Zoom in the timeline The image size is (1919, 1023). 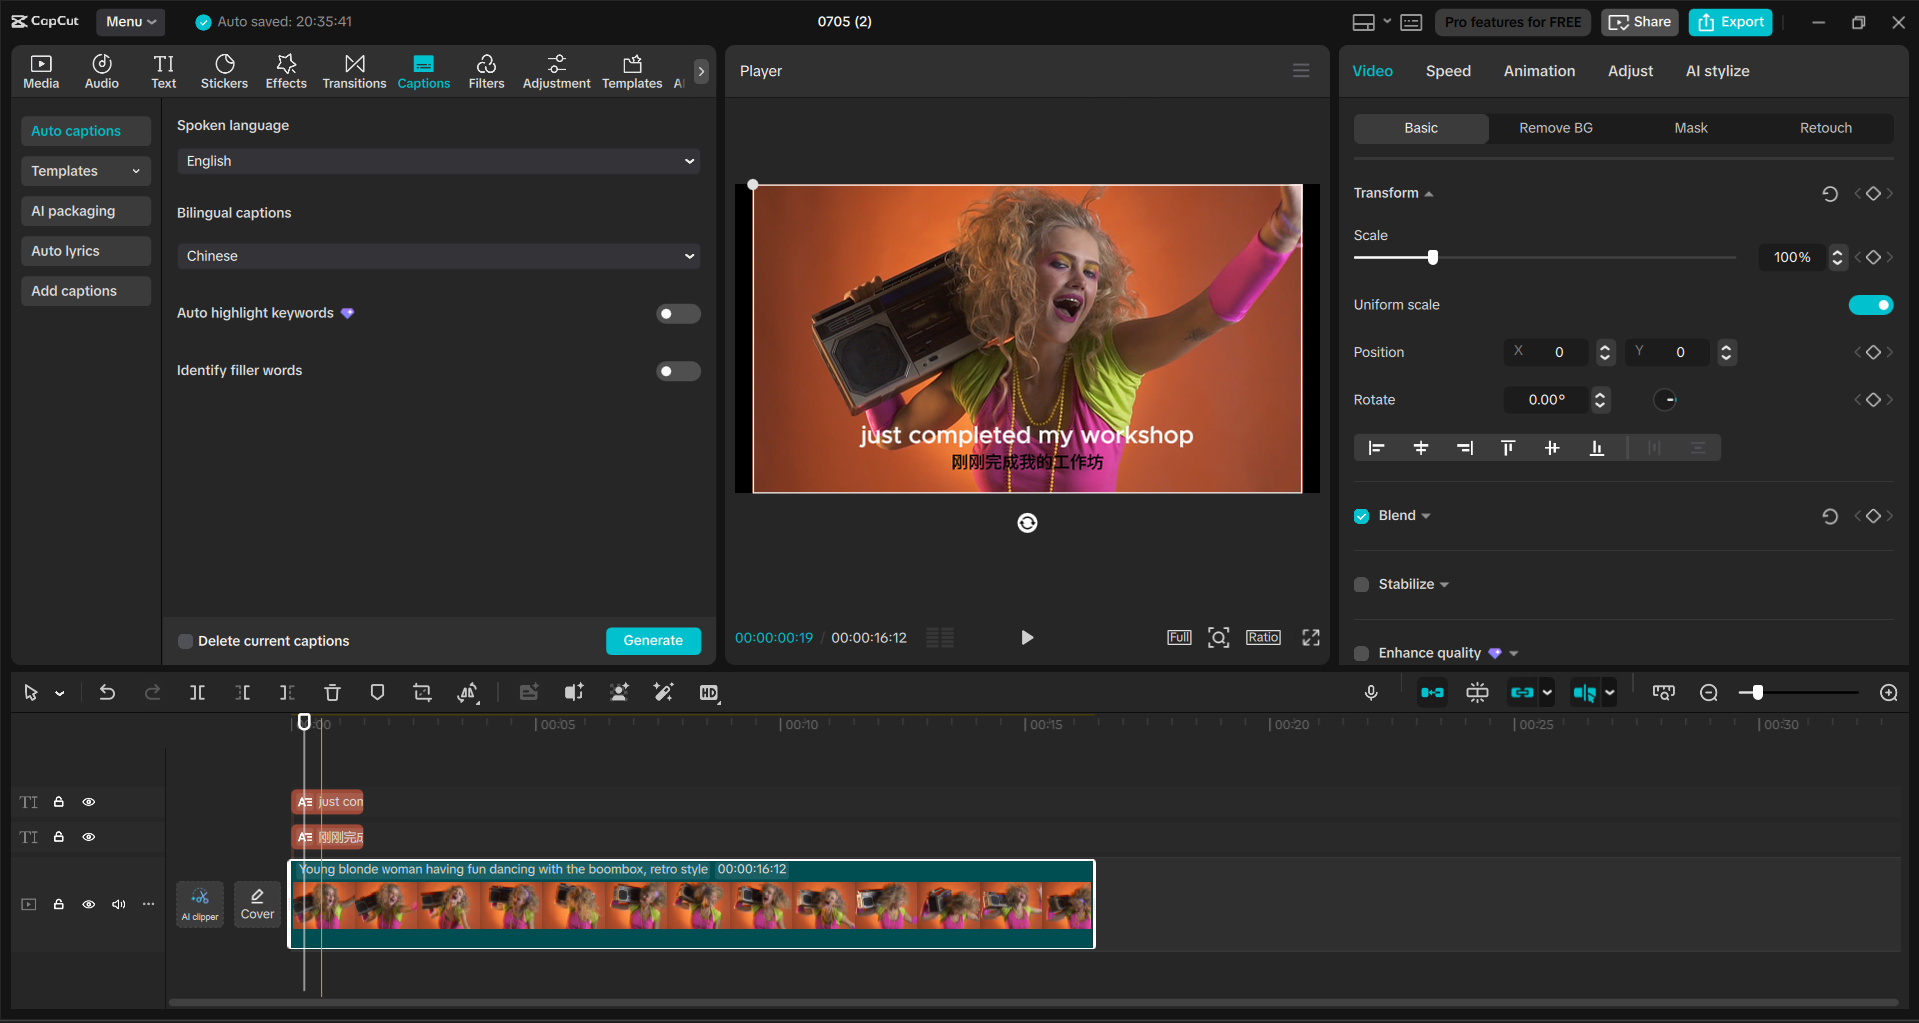[1889, 693]
